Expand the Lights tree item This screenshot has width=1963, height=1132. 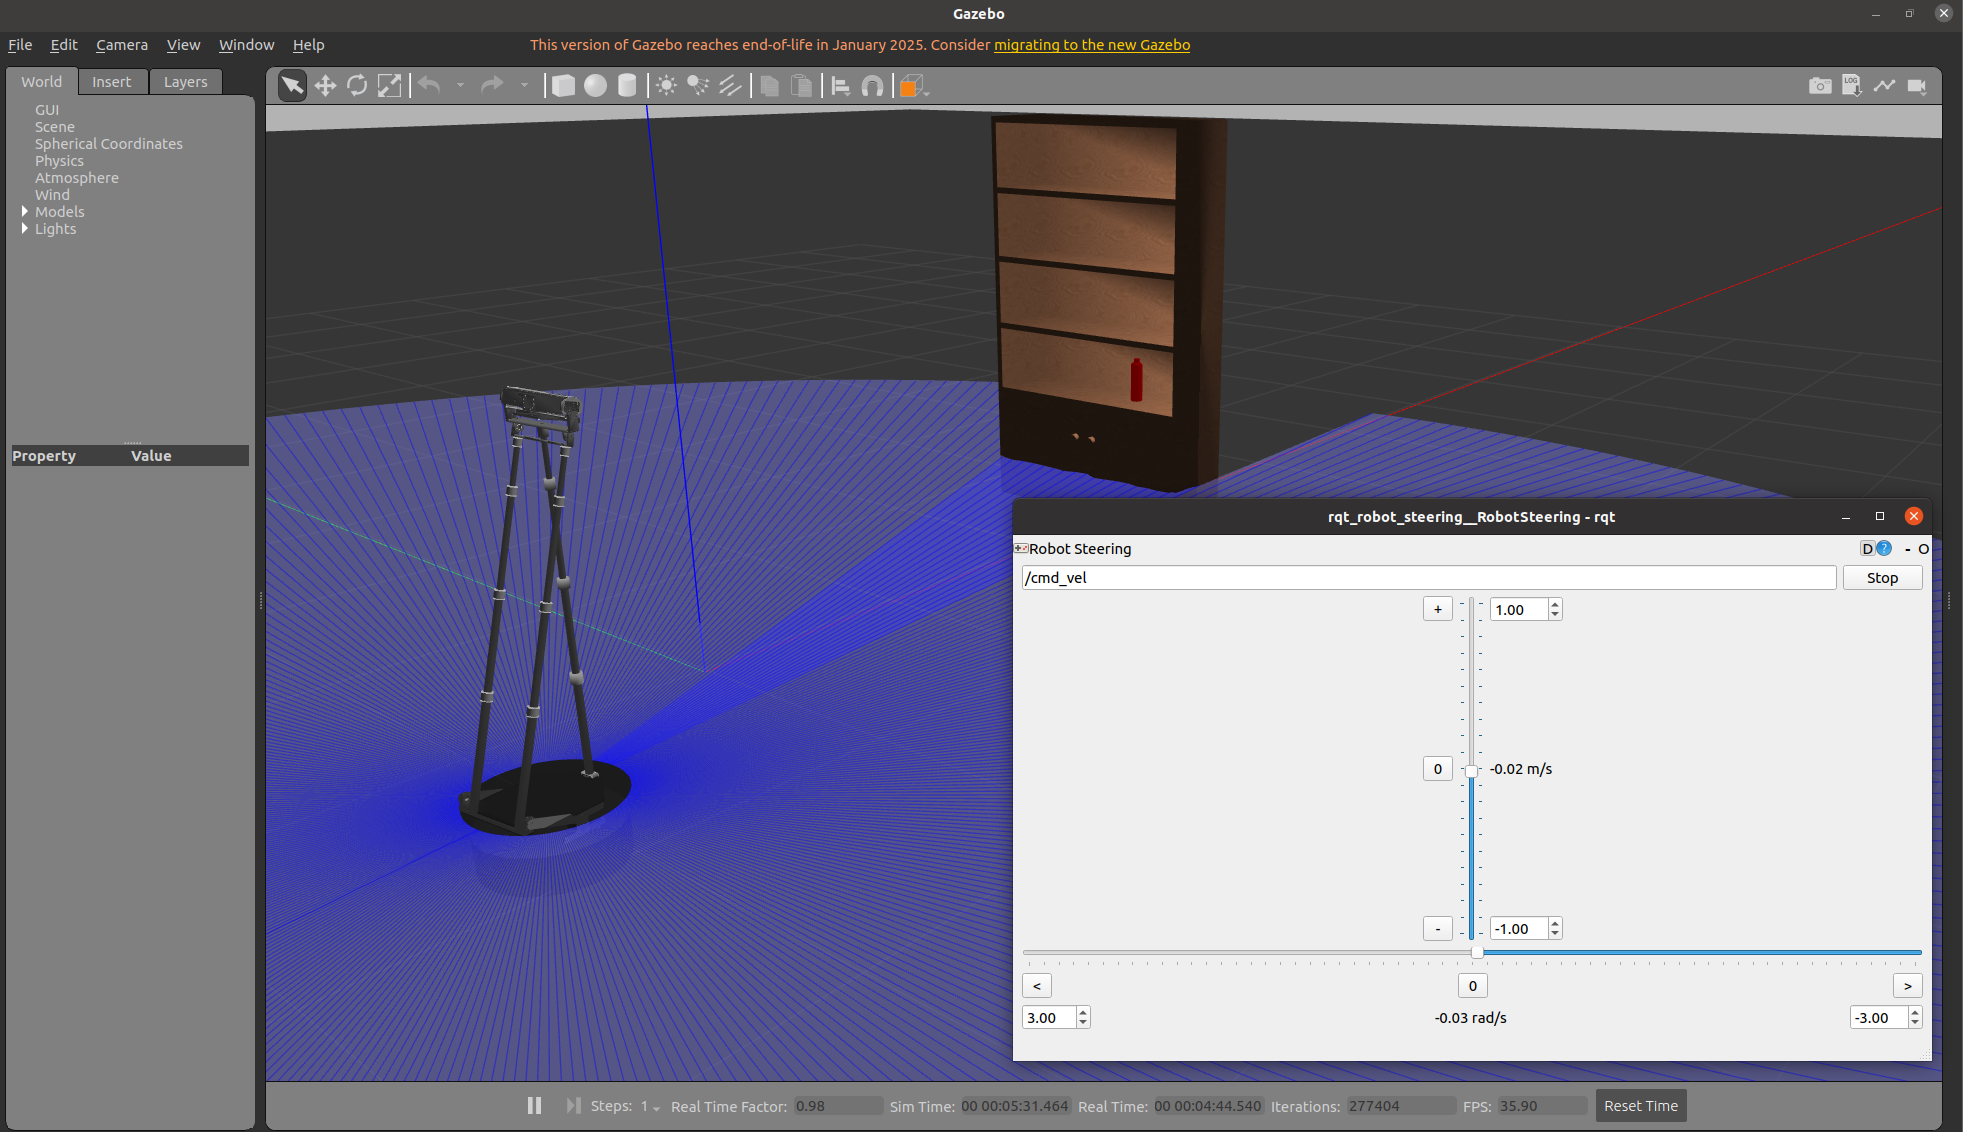(x=25, y=228)
